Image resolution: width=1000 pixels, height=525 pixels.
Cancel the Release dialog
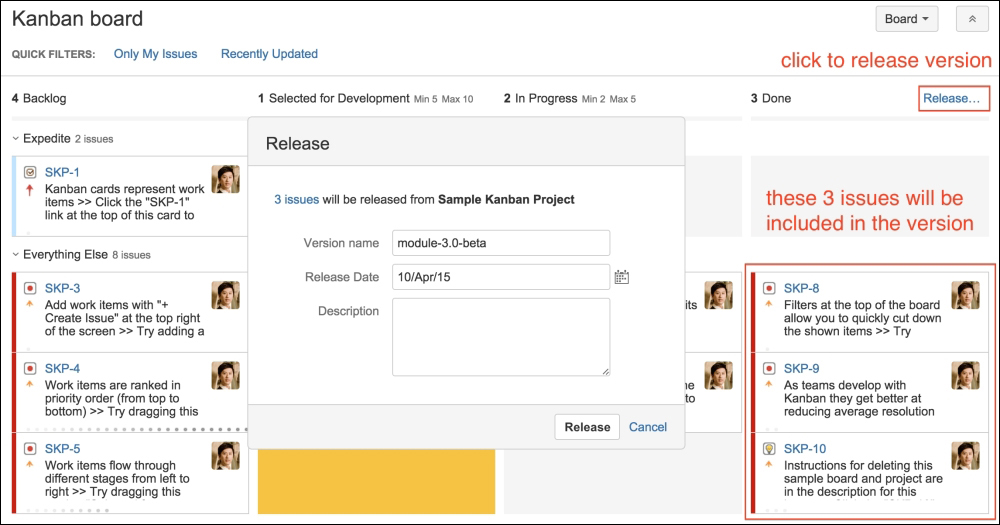(648, 427)
